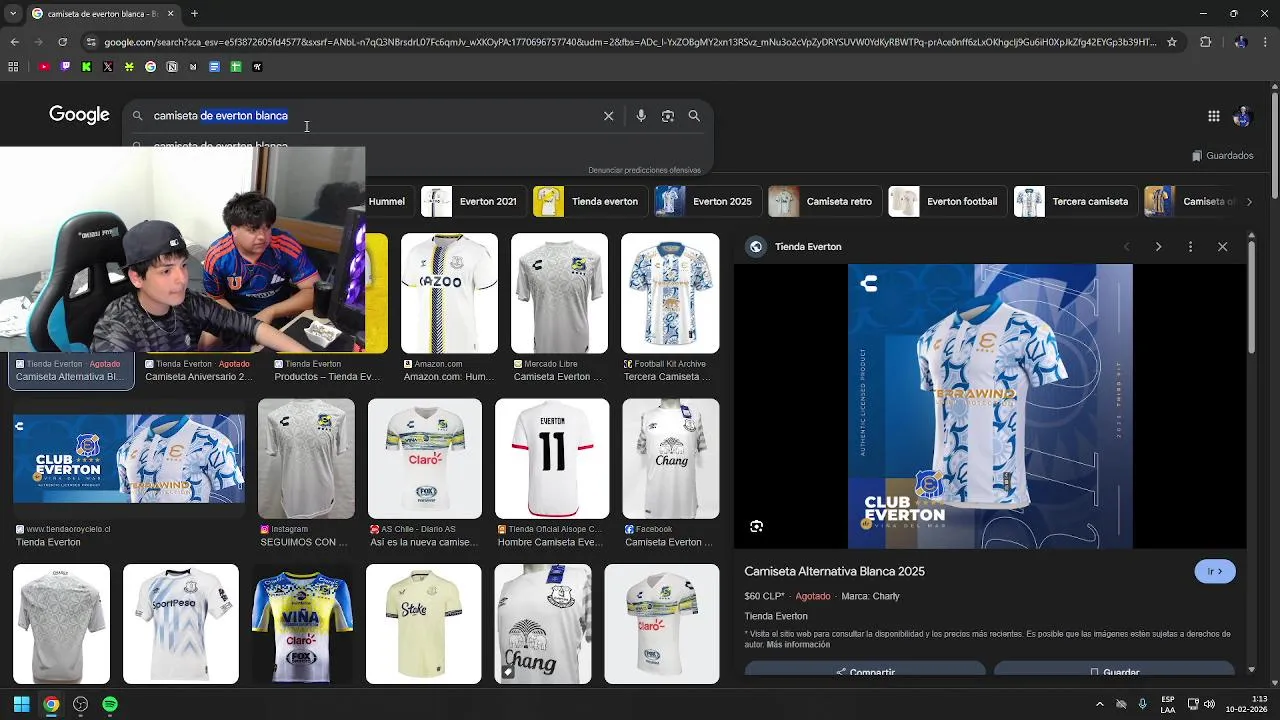Select the Everton football filter chip

coord(945,201)
